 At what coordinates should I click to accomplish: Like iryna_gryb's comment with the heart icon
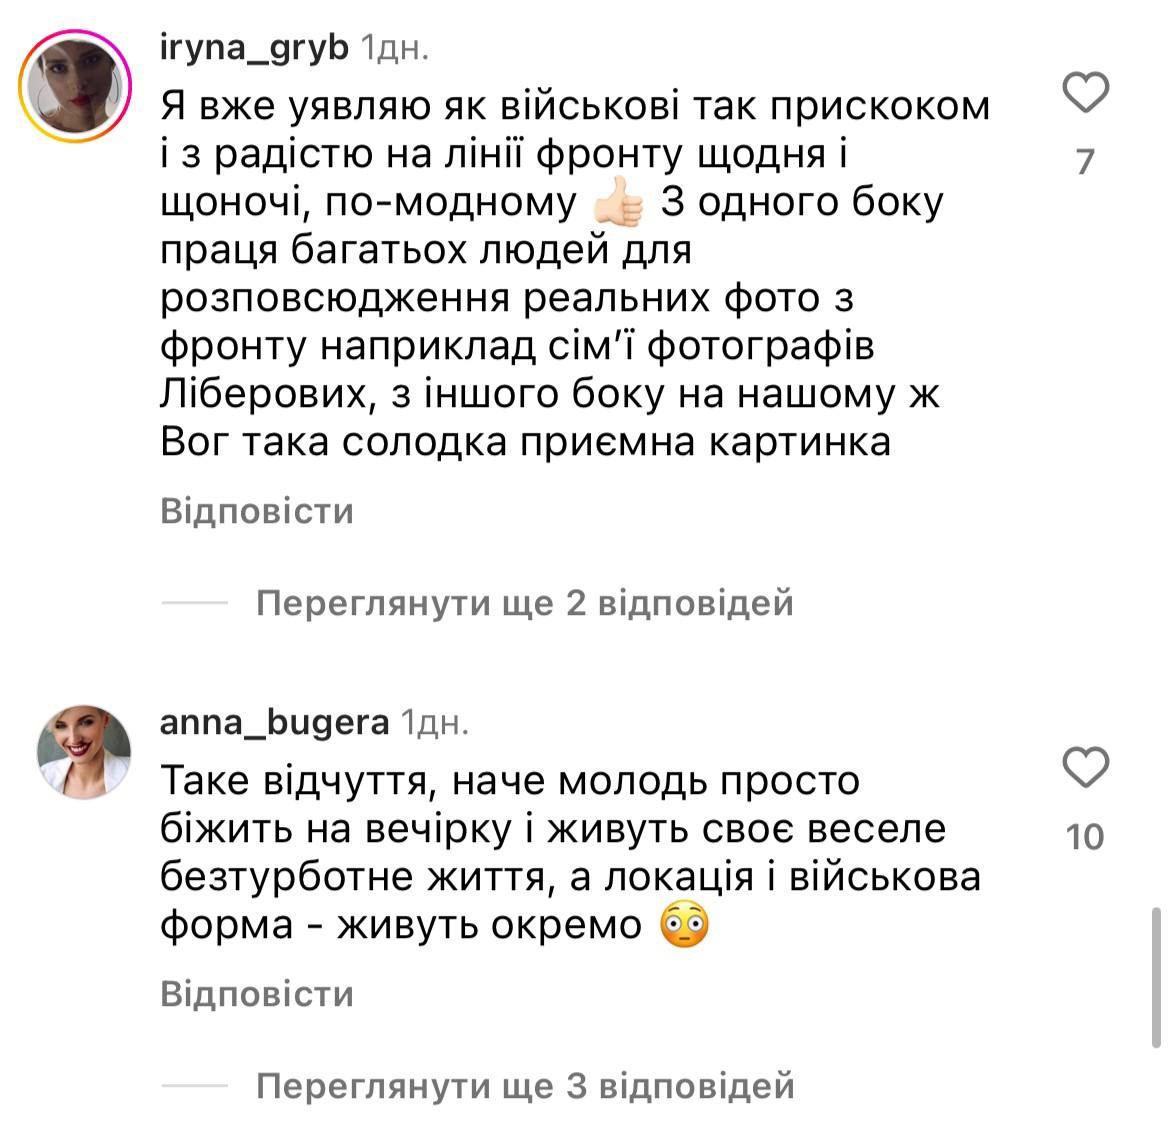point(1086,91)
